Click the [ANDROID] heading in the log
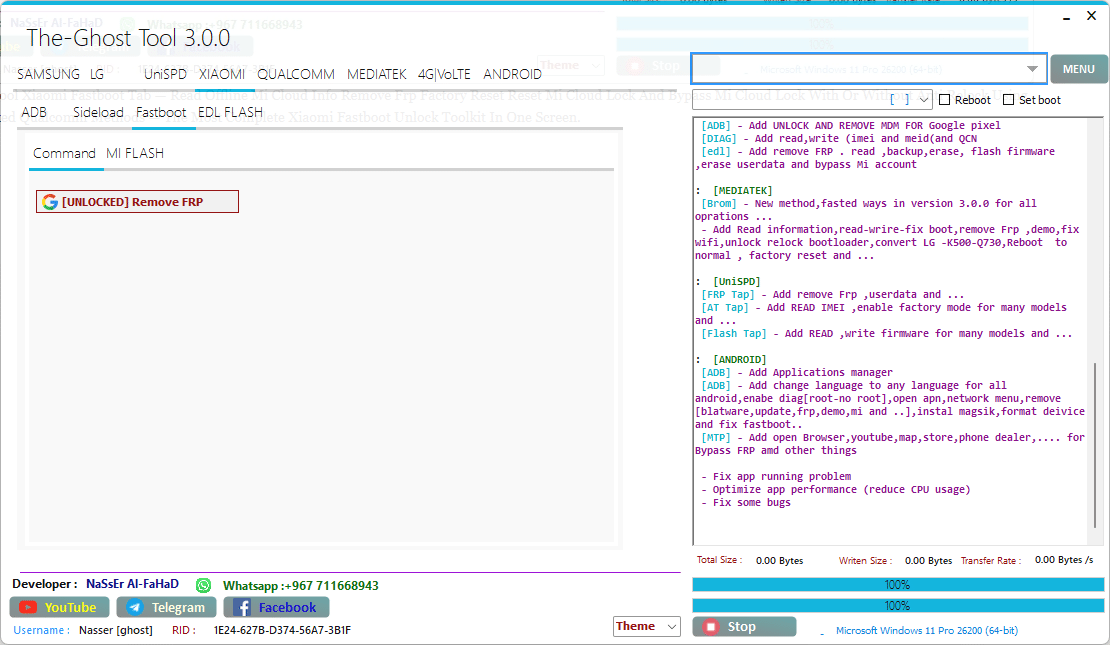Screen dimensions: 1110x645 pos(740,360)
